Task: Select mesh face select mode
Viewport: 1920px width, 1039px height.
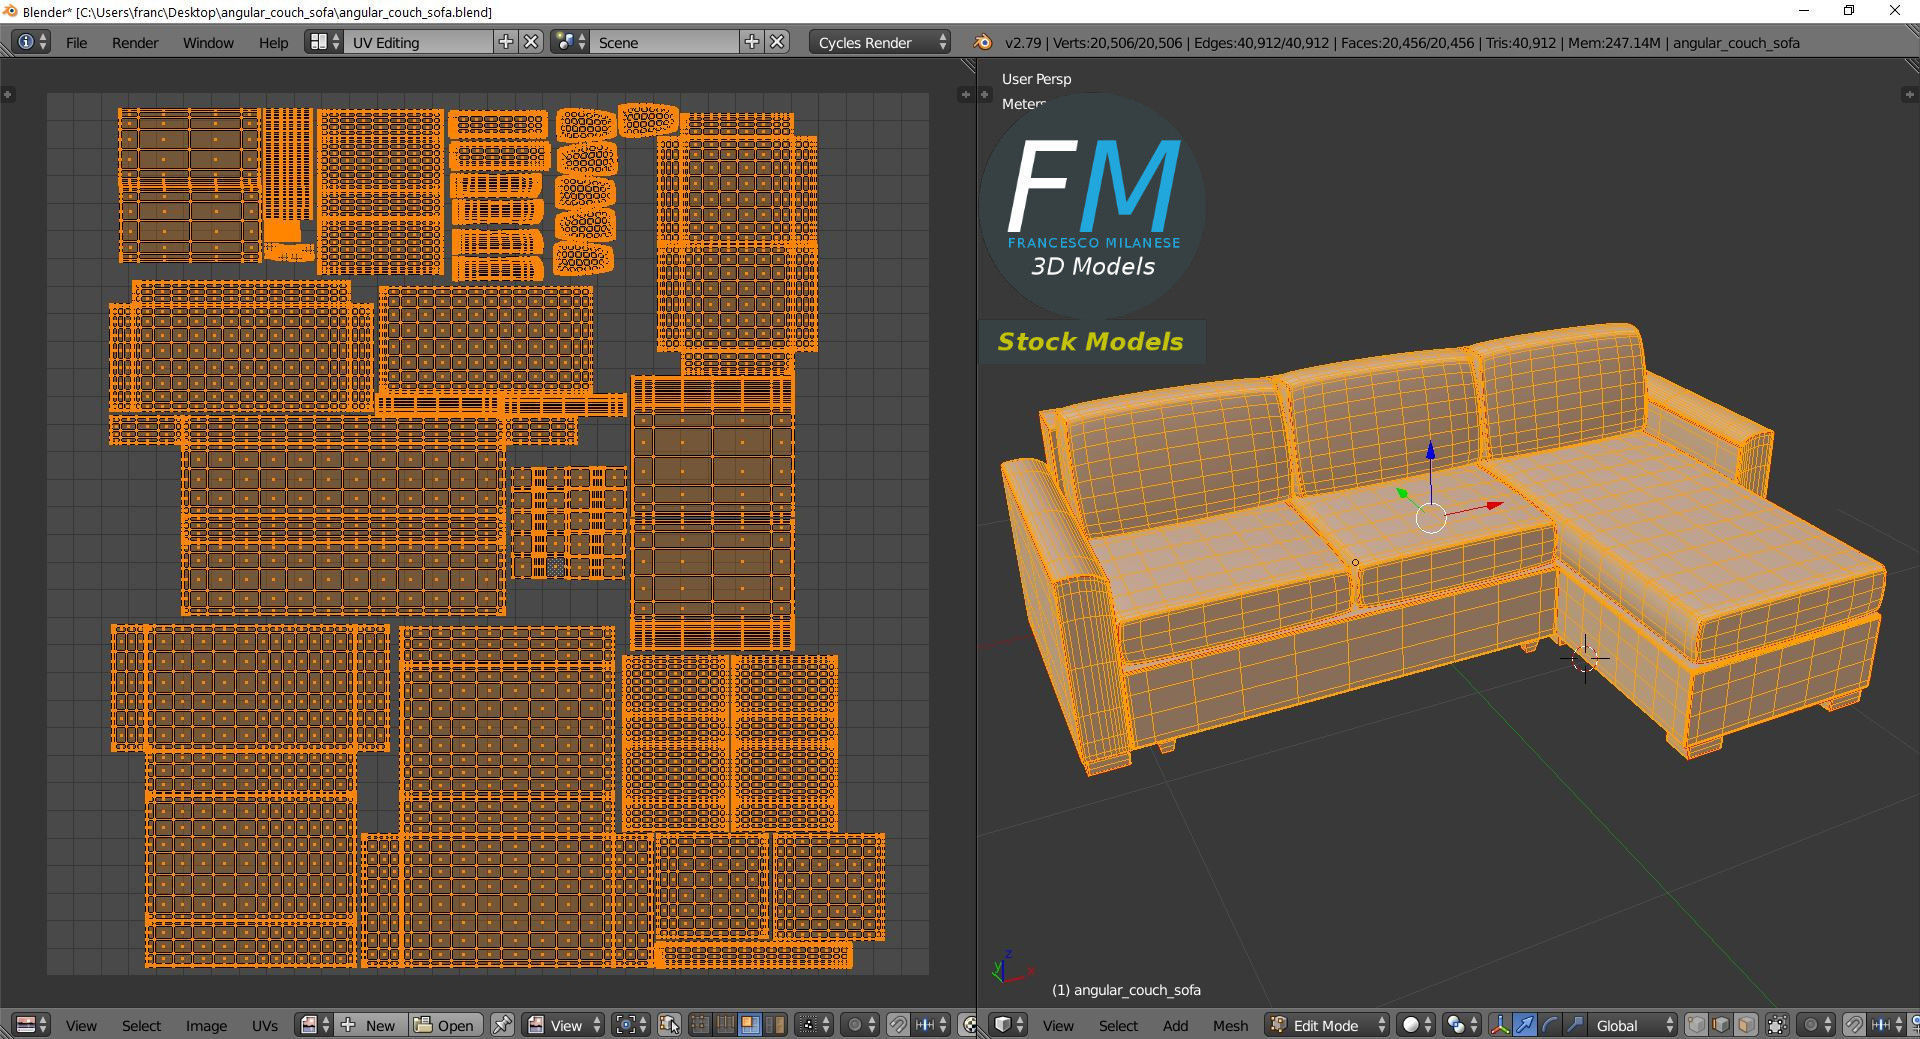Action: click(1746, 1025)
